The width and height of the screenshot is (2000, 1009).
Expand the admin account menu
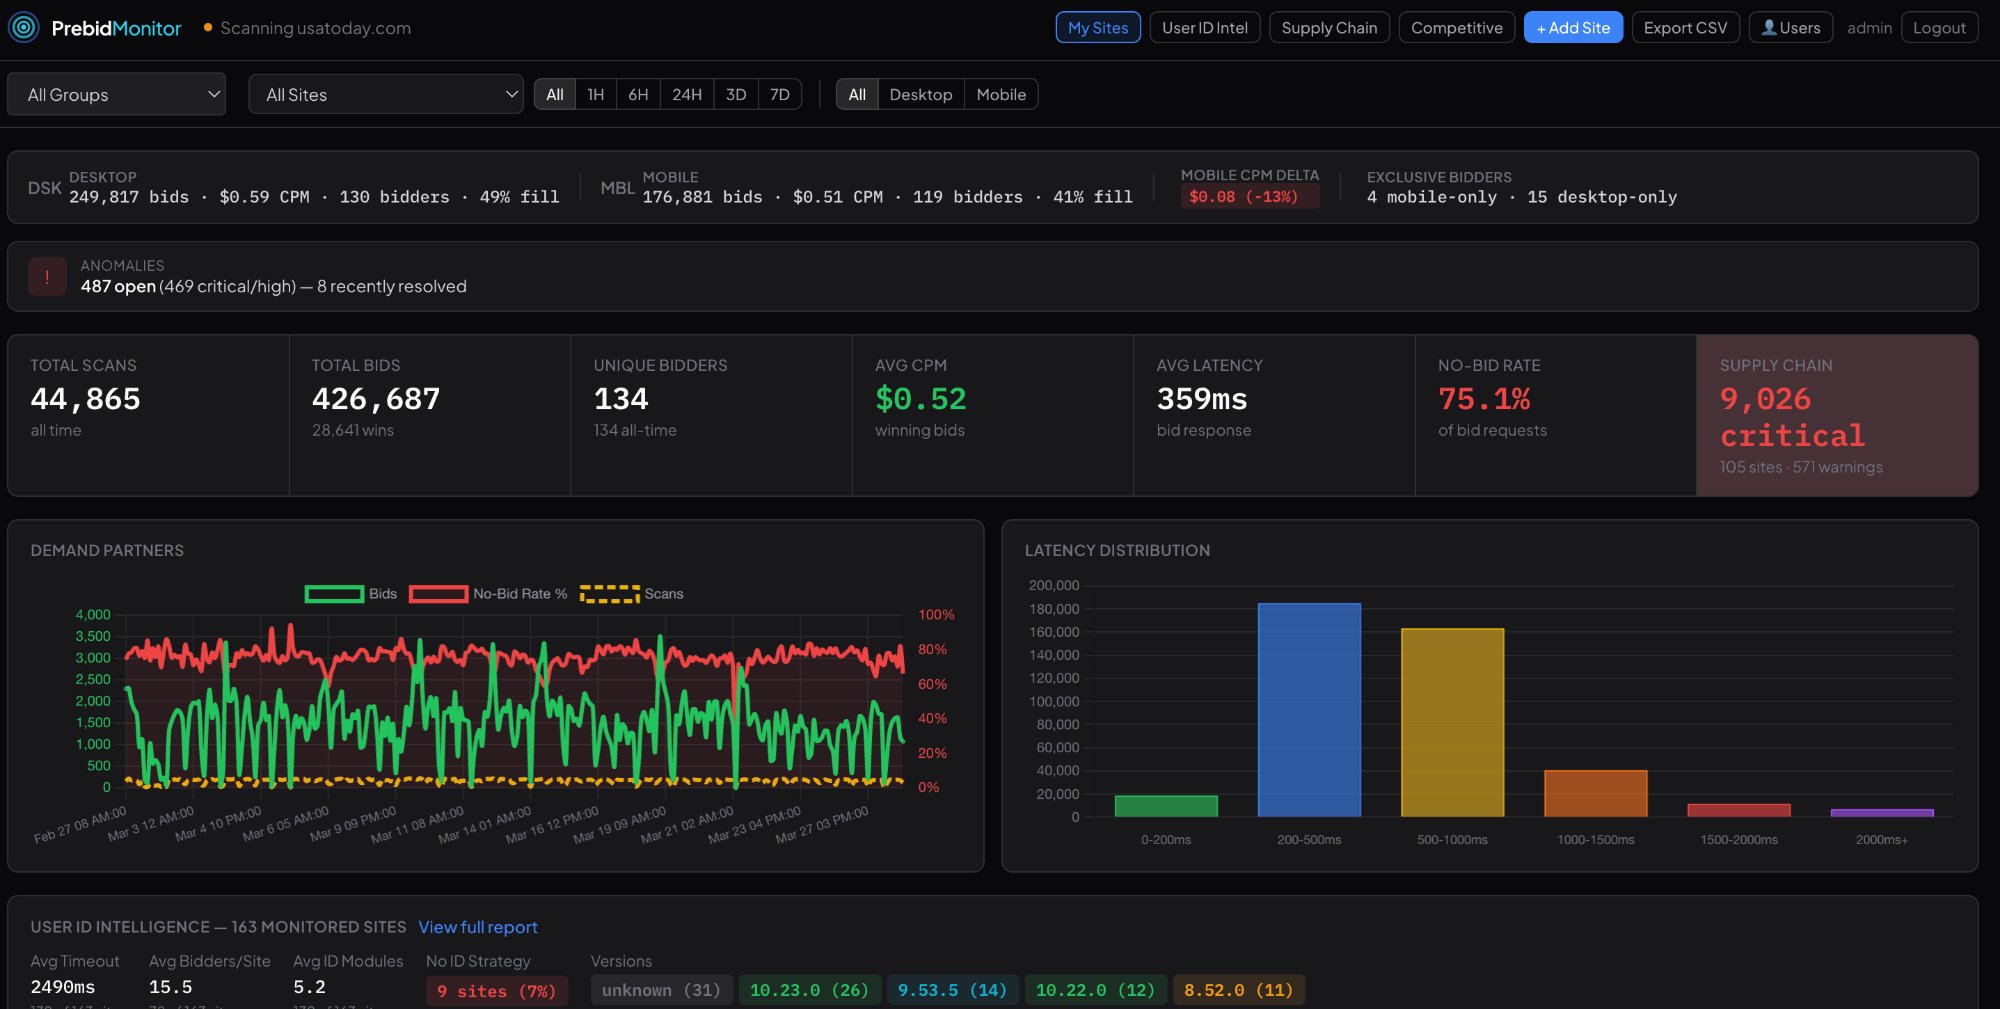click(1869, 27)
